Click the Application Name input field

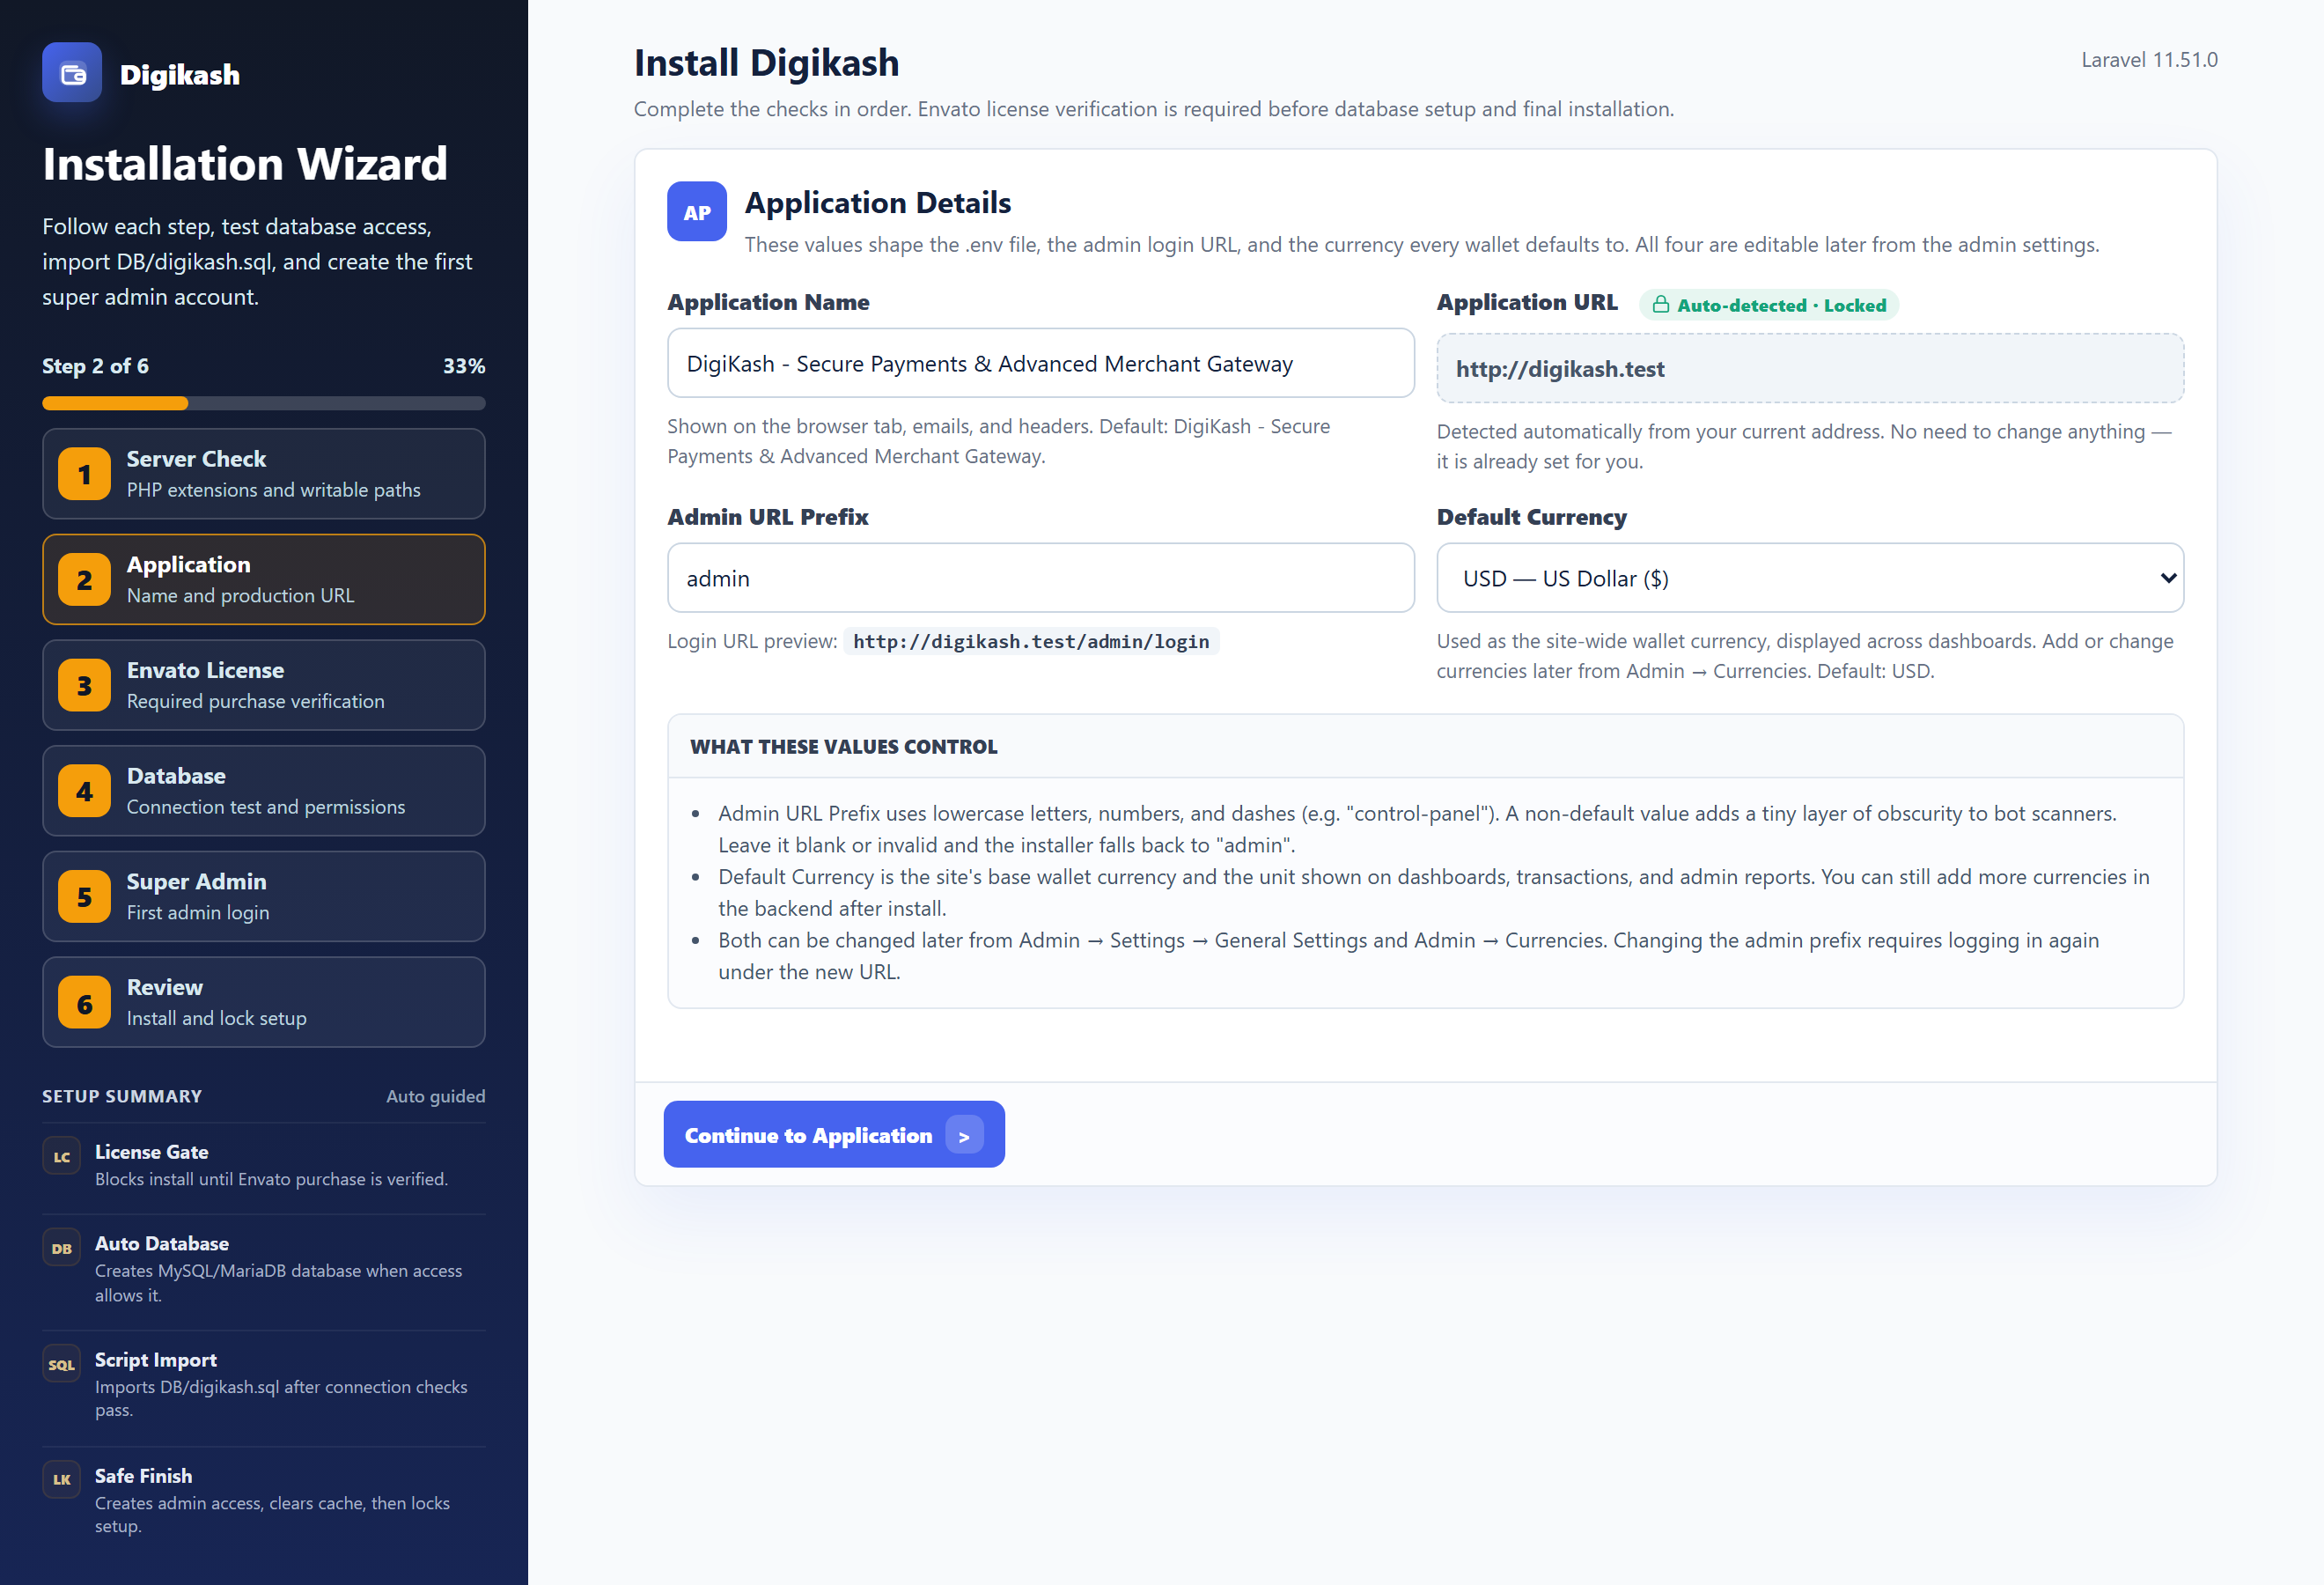coord(1041,363)
